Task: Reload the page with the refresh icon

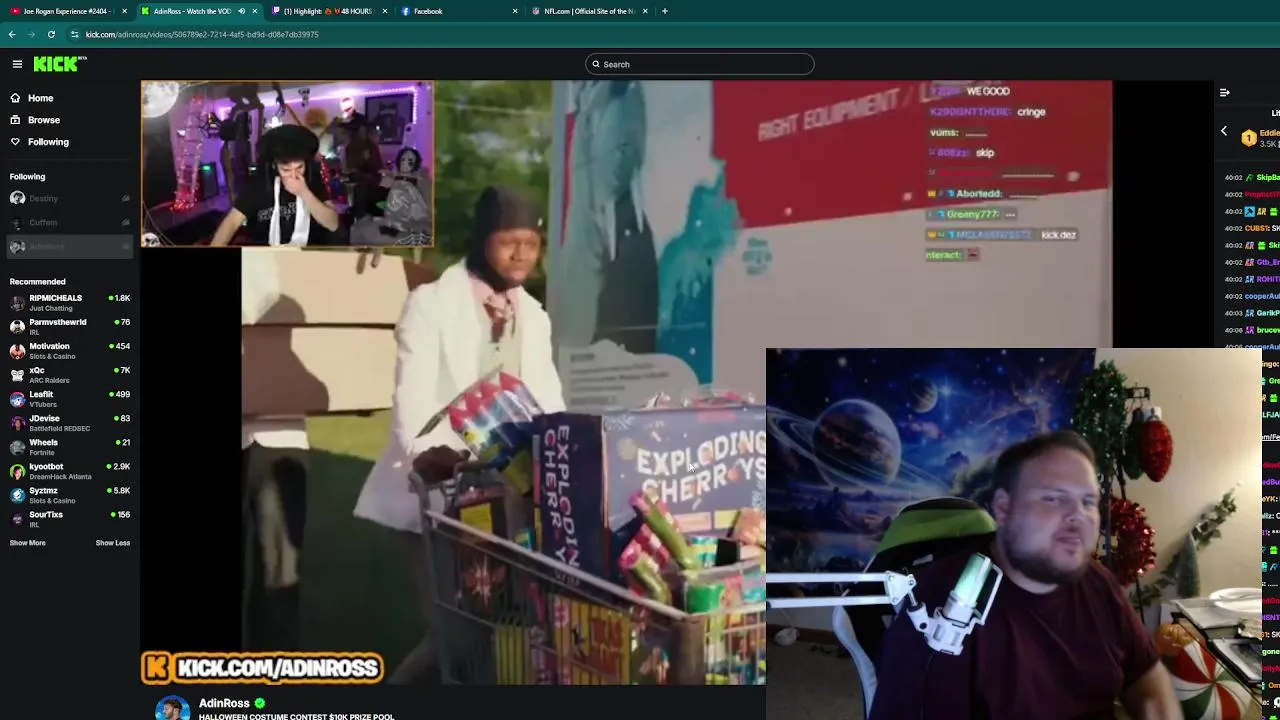Action: click(51, 34)
